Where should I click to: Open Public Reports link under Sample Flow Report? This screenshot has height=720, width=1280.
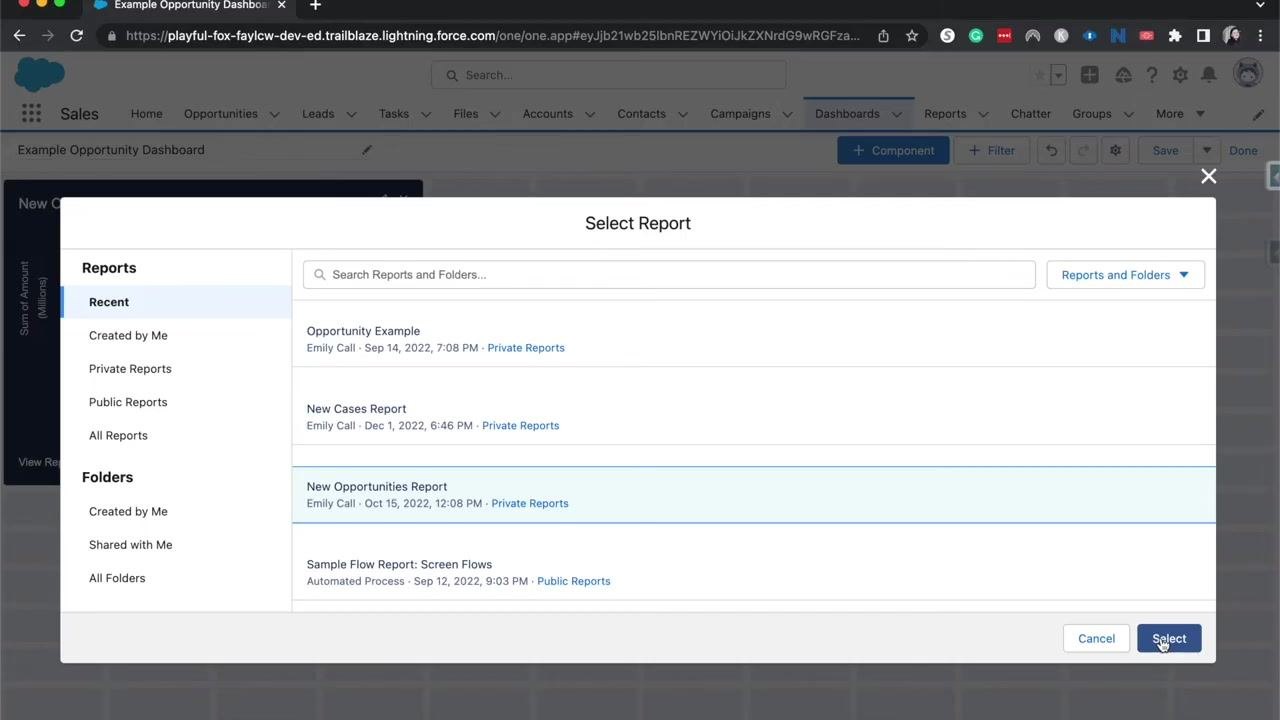[573, 581]
